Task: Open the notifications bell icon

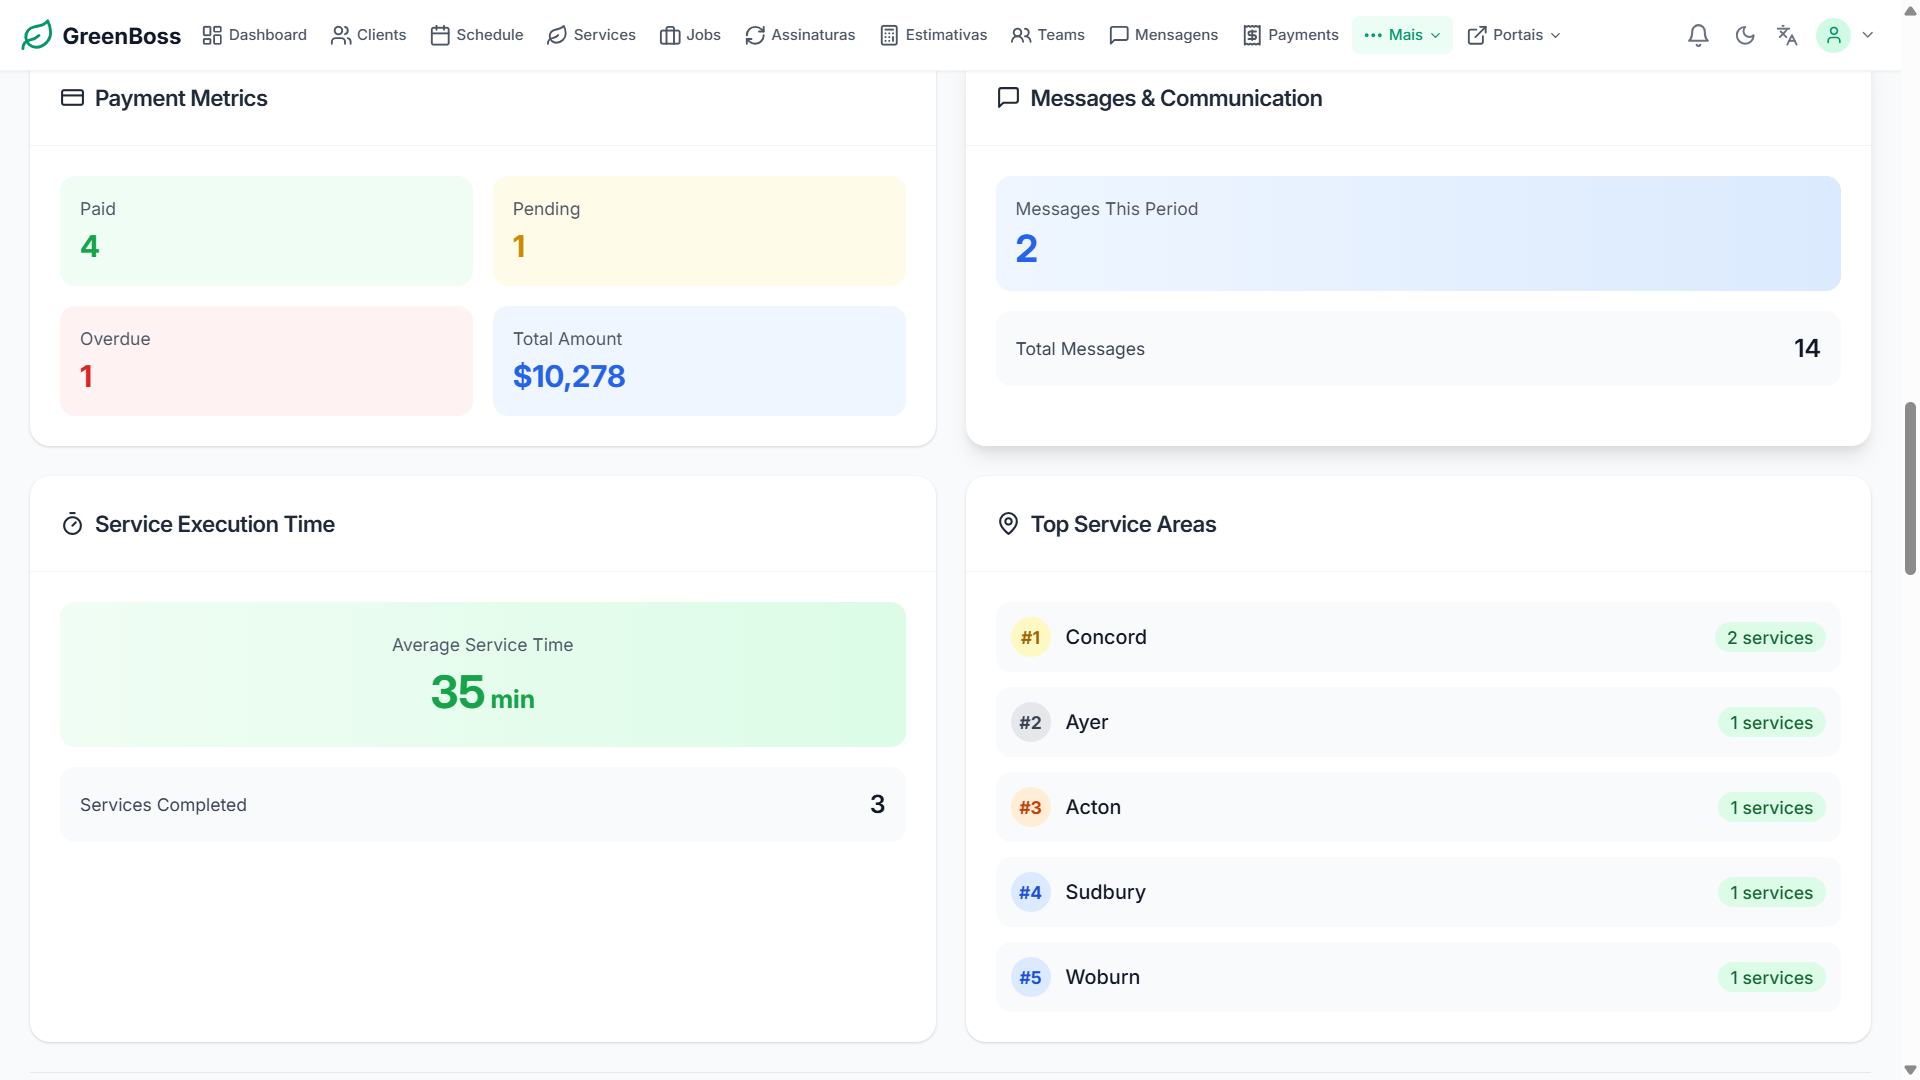Action: [x=1698, y=35]
